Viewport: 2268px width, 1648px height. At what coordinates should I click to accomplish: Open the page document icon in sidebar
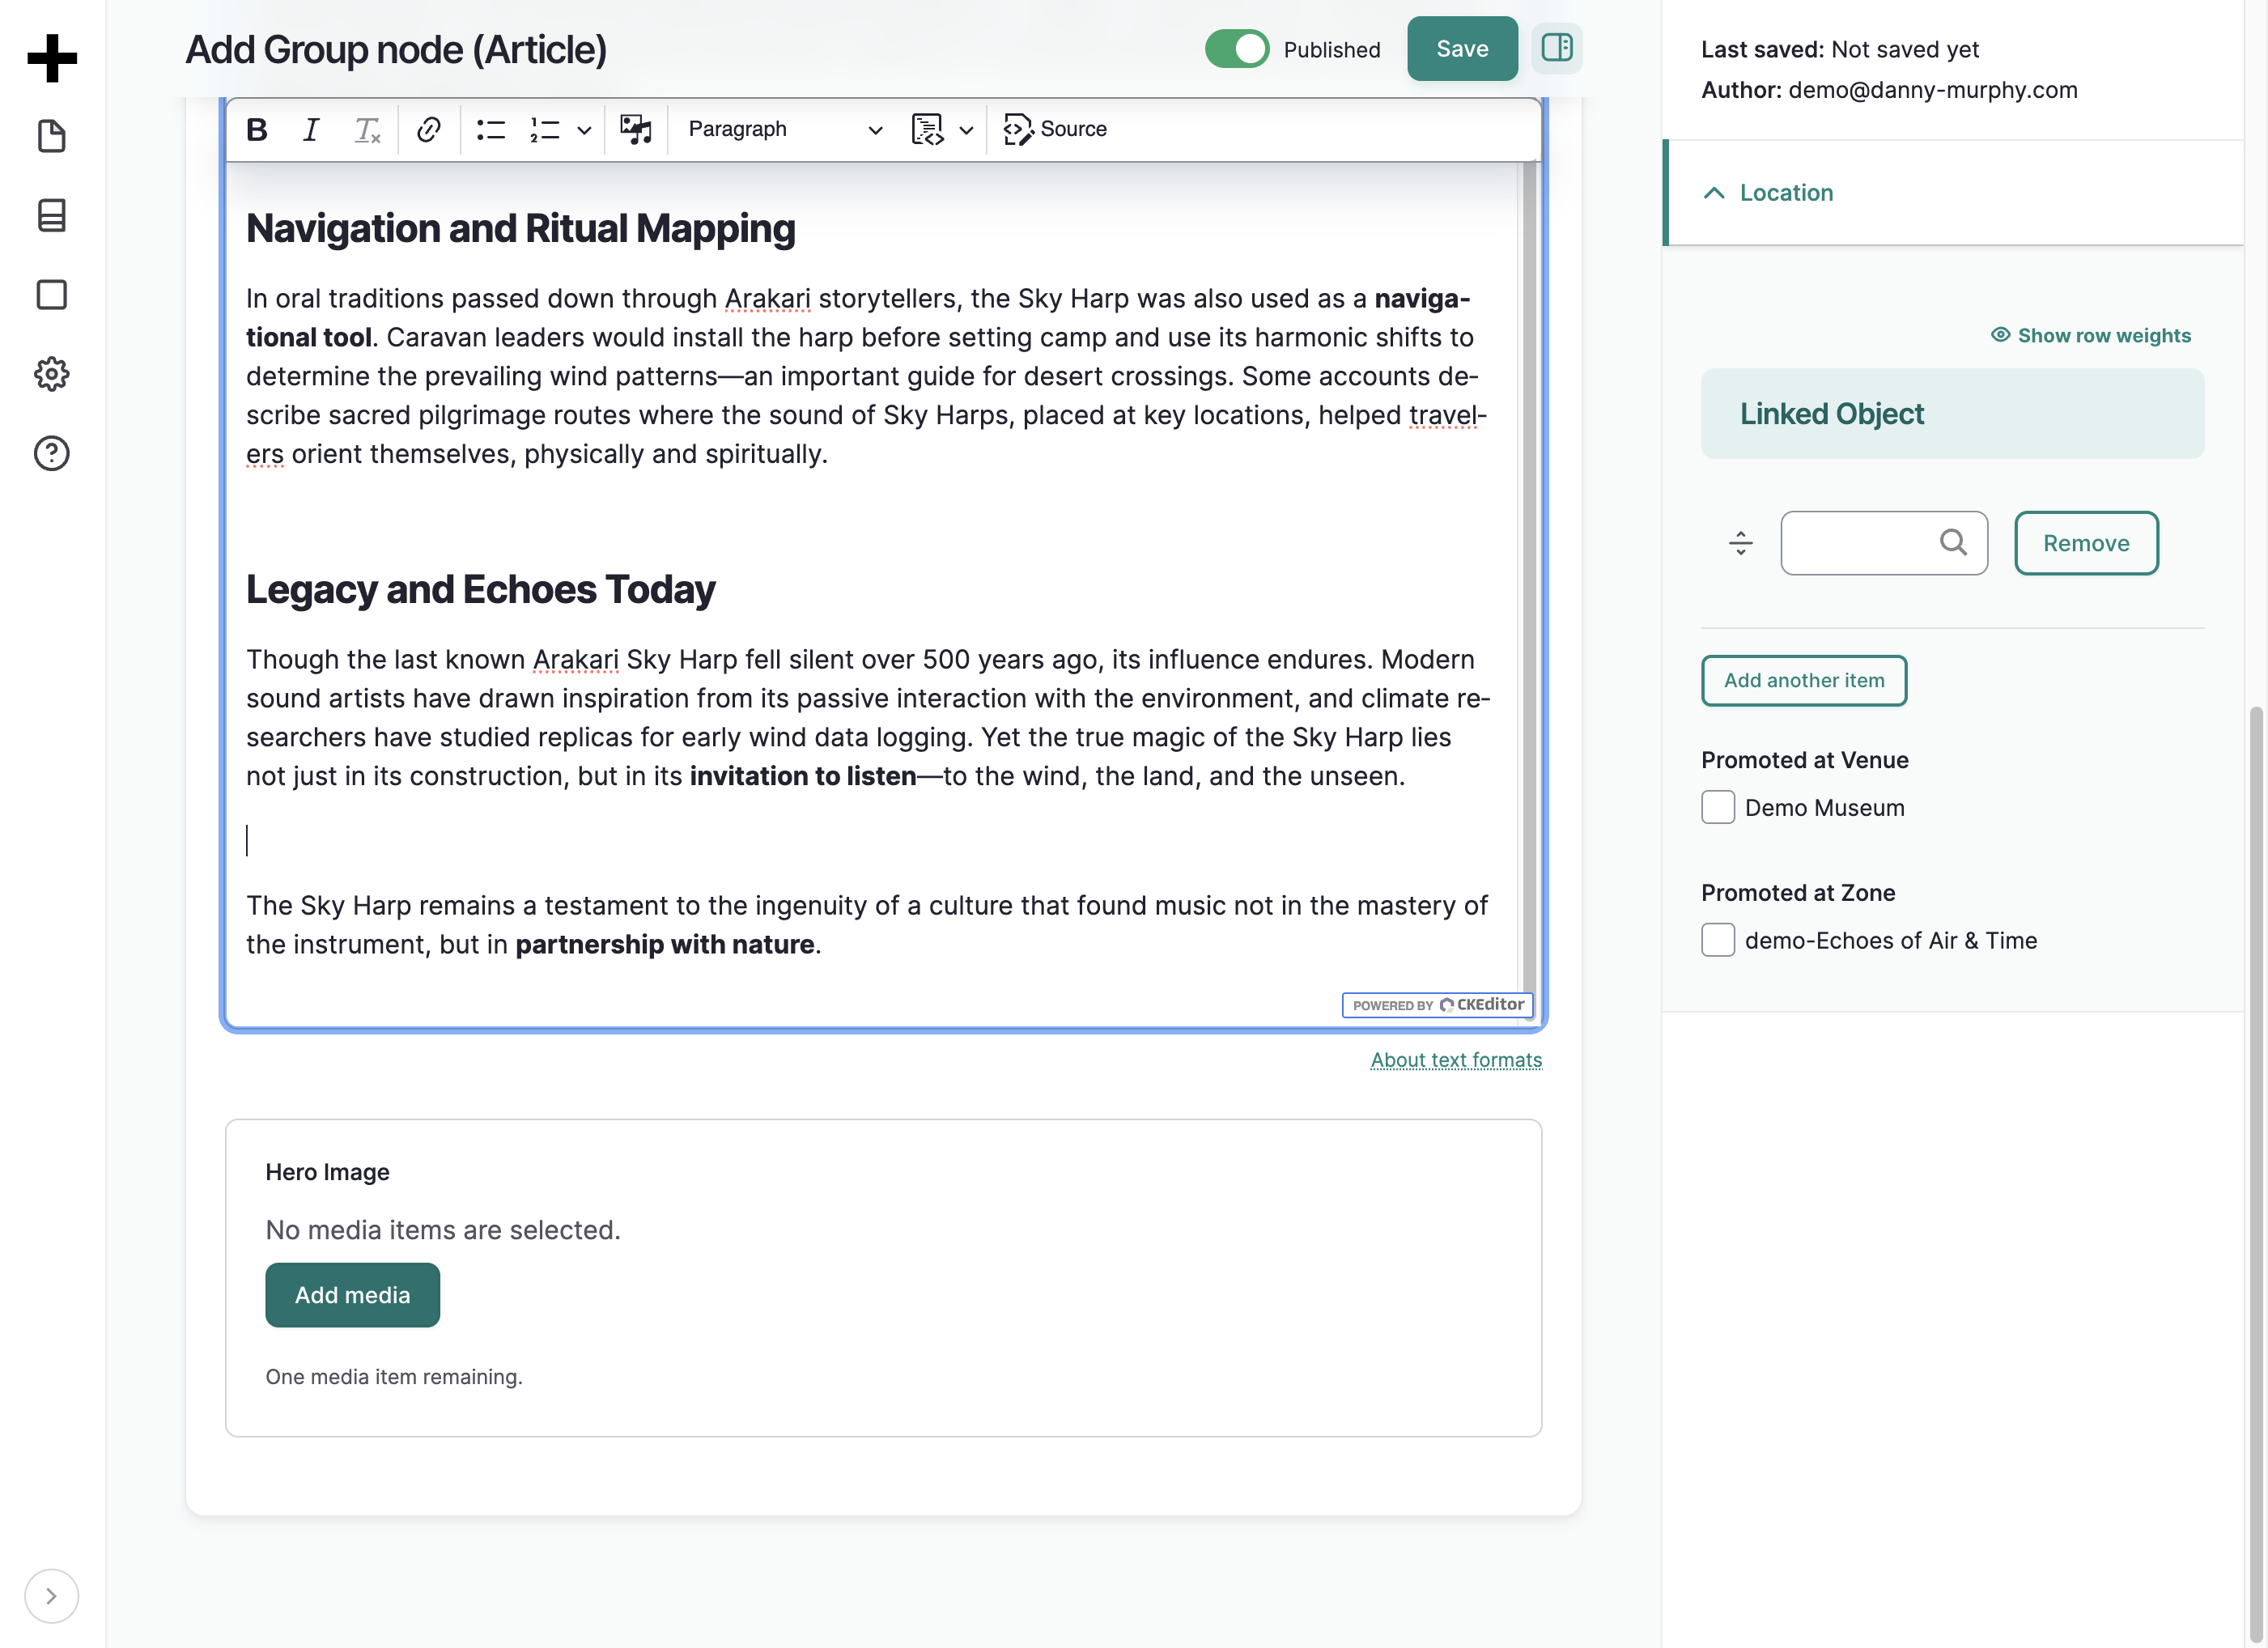(52, 136)
